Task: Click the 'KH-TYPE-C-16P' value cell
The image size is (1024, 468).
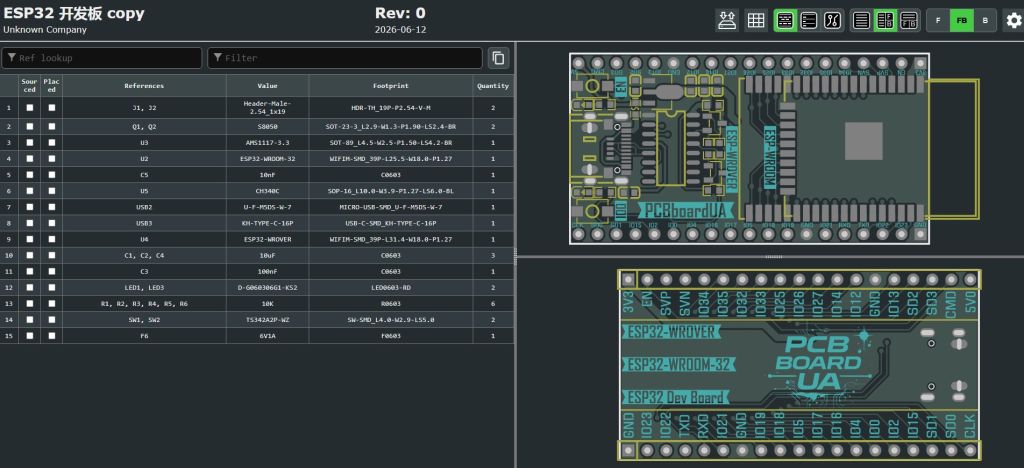Action: pyautogui.click(x=268, y=223)
